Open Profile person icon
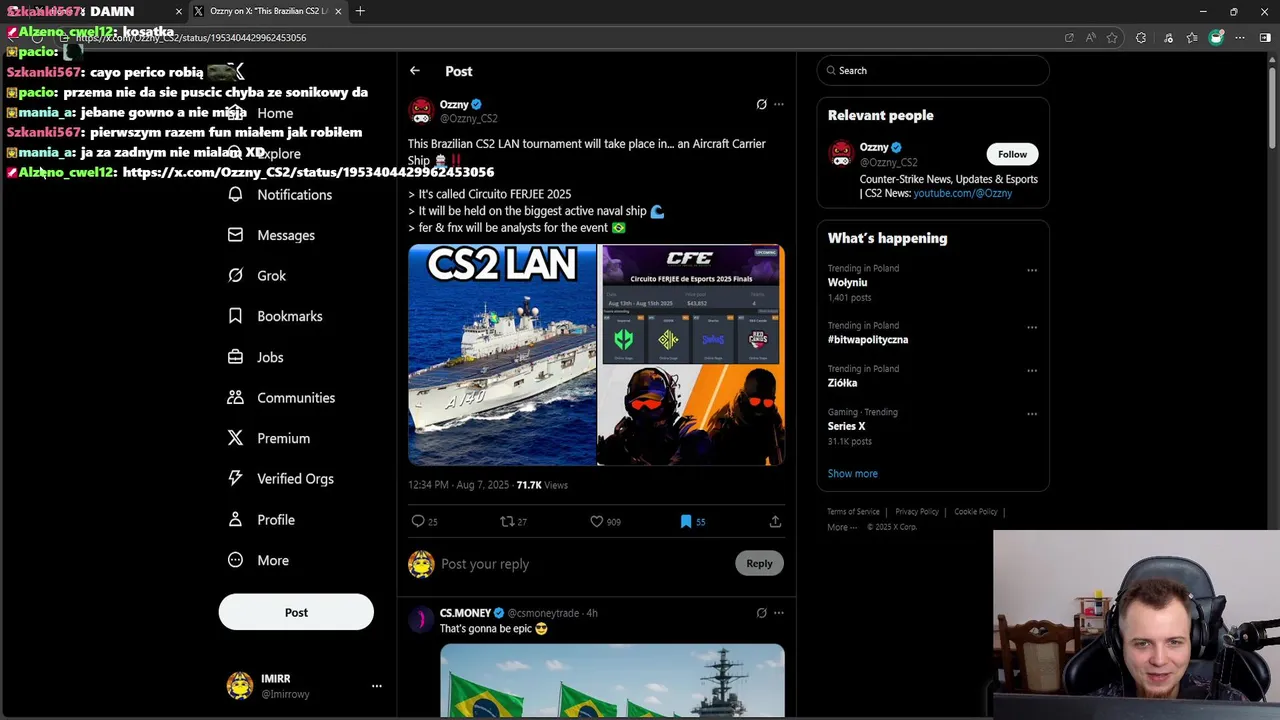The height and width of the screenshot is (720, 1280). click(235, 519)
